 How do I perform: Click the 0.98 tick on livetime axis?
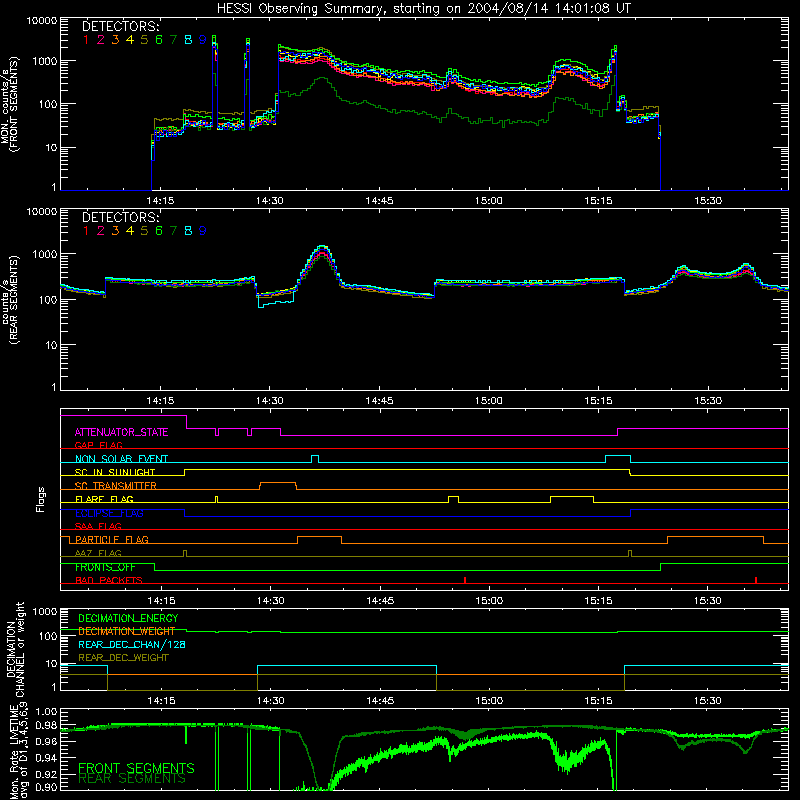click(x=47, y=726)
